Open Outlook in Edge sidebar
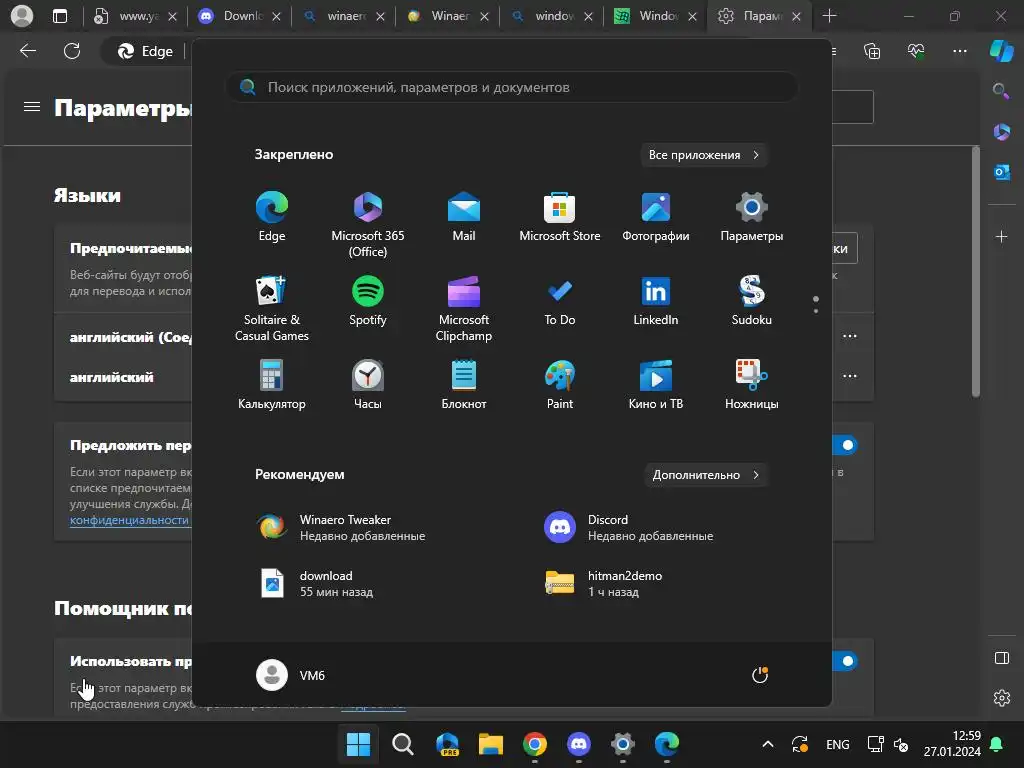Viewport: 1024px width, 768px height. tap(1001, 172)
